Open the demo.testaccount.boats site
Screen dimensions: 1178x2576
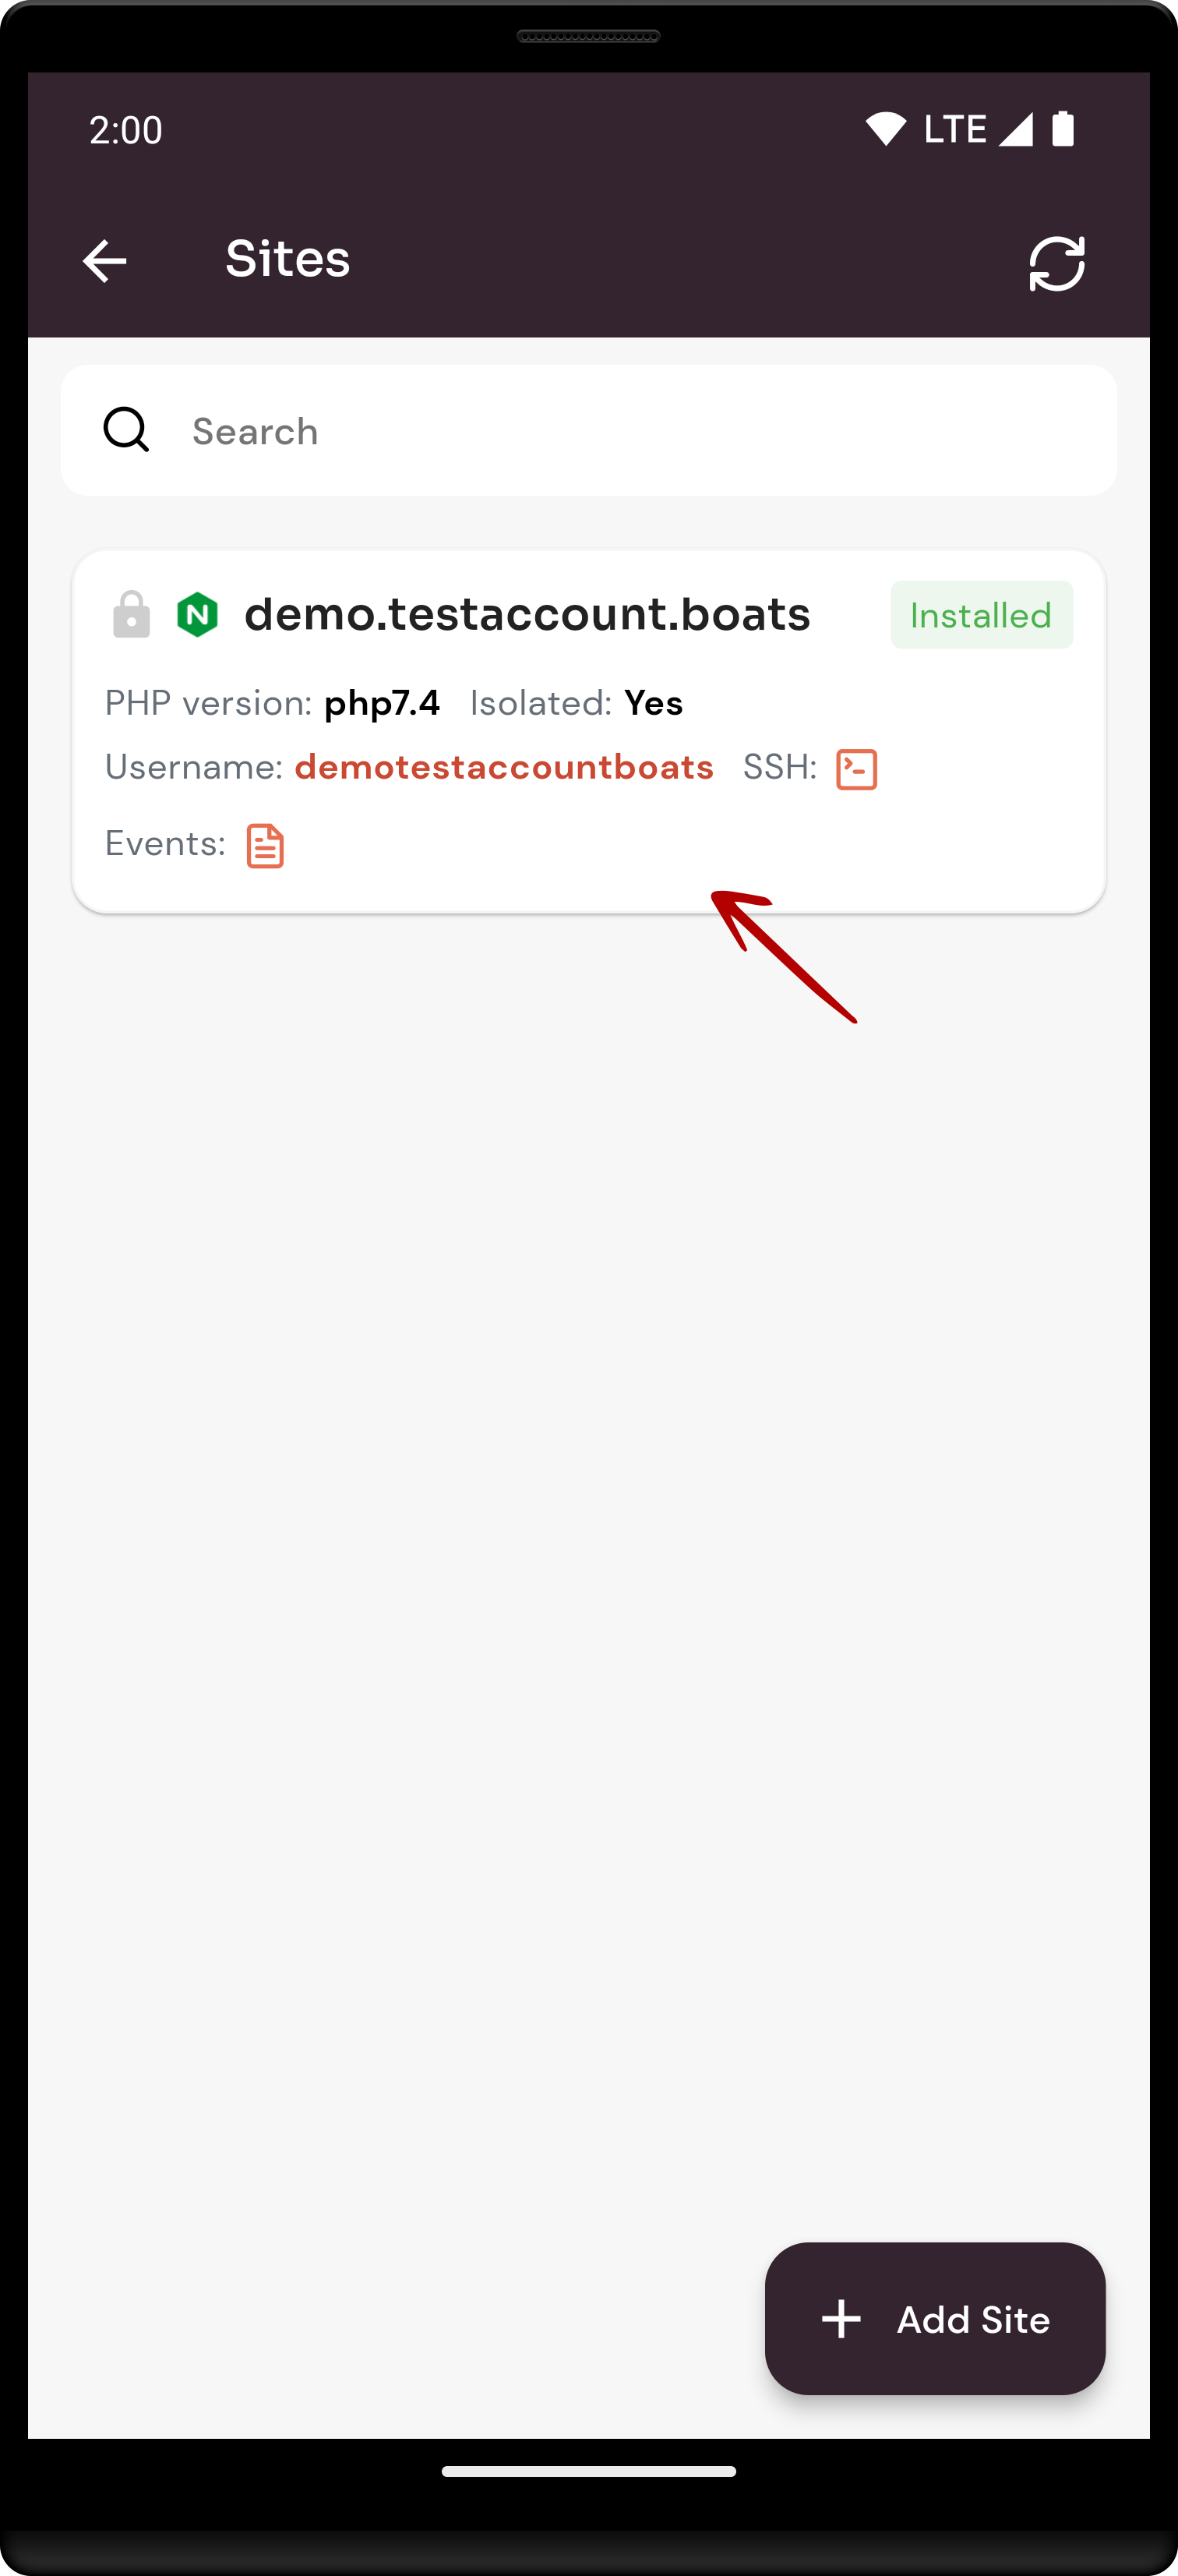pyautogui.click(x=527, y=614)
